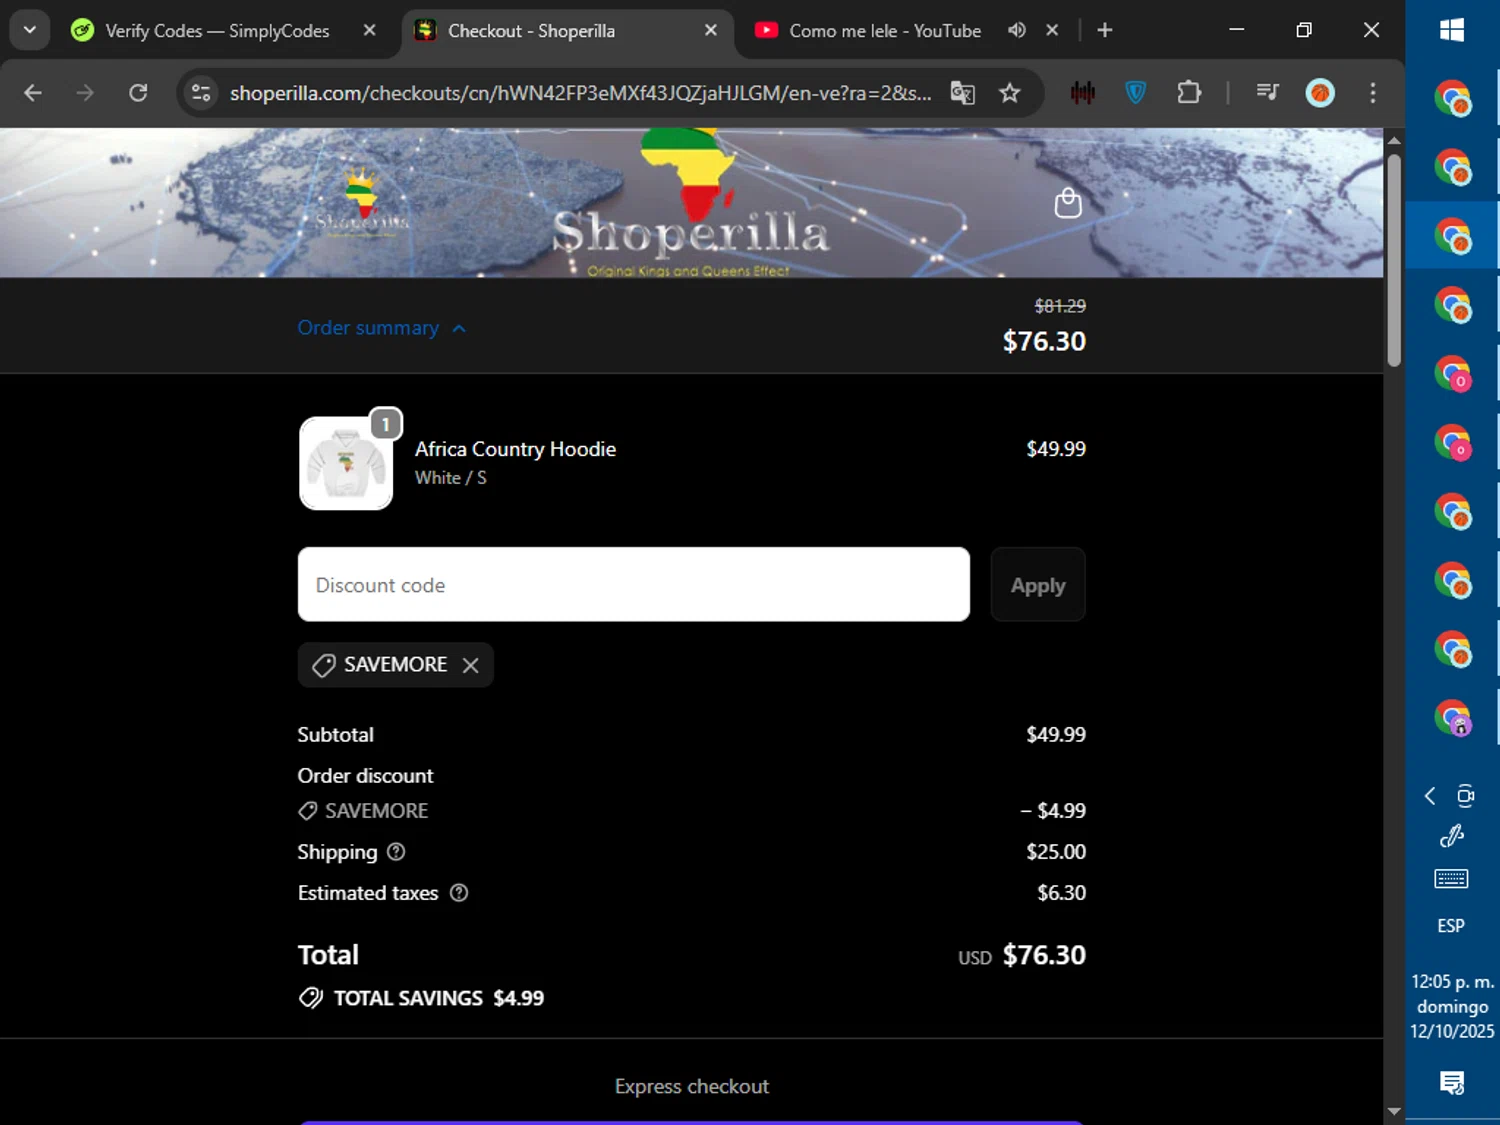Image resolution: width=1500 pixels, height=1125 pixels.
Task: Switch to the Verify Codes SimplyCodes tab
Action: (x=217, y=31)
